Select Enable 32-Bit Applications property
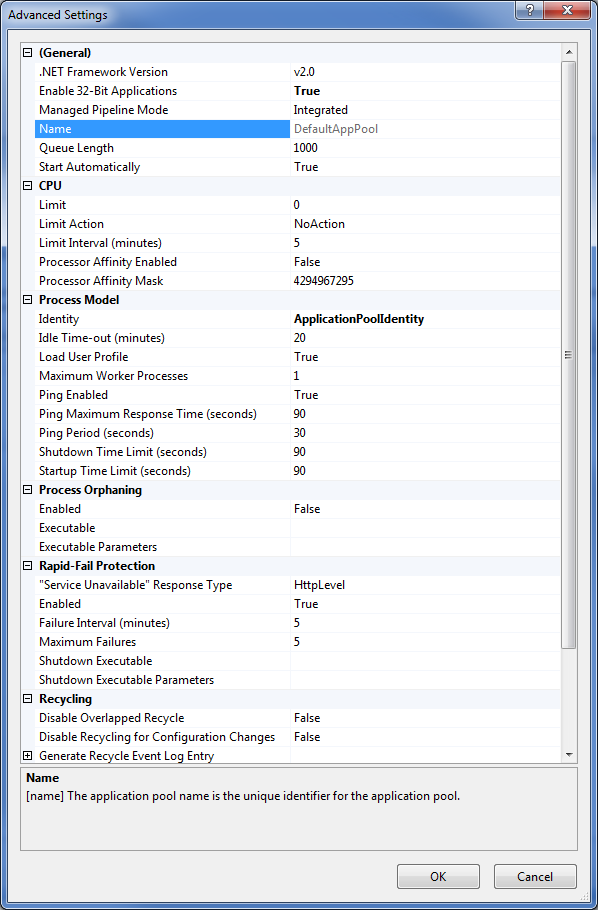The width and height of the screenshot is (598, 910). [x=163, y=91]
